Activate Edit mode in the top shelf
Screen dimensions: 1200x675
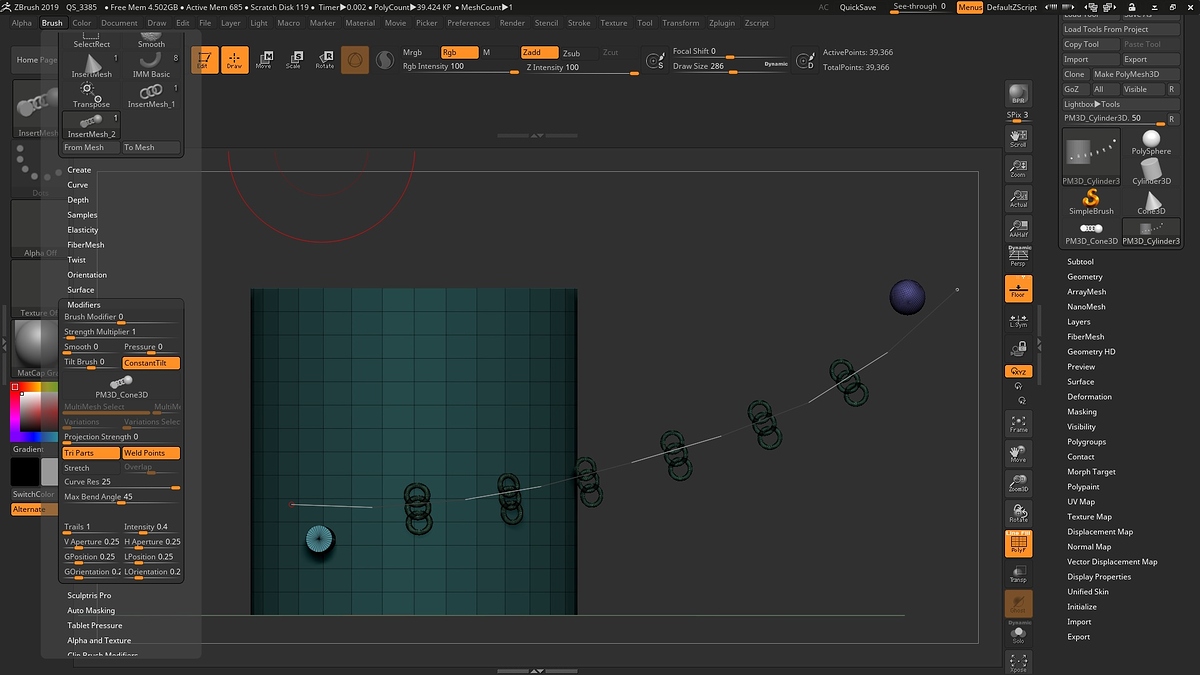click(204, 60)
